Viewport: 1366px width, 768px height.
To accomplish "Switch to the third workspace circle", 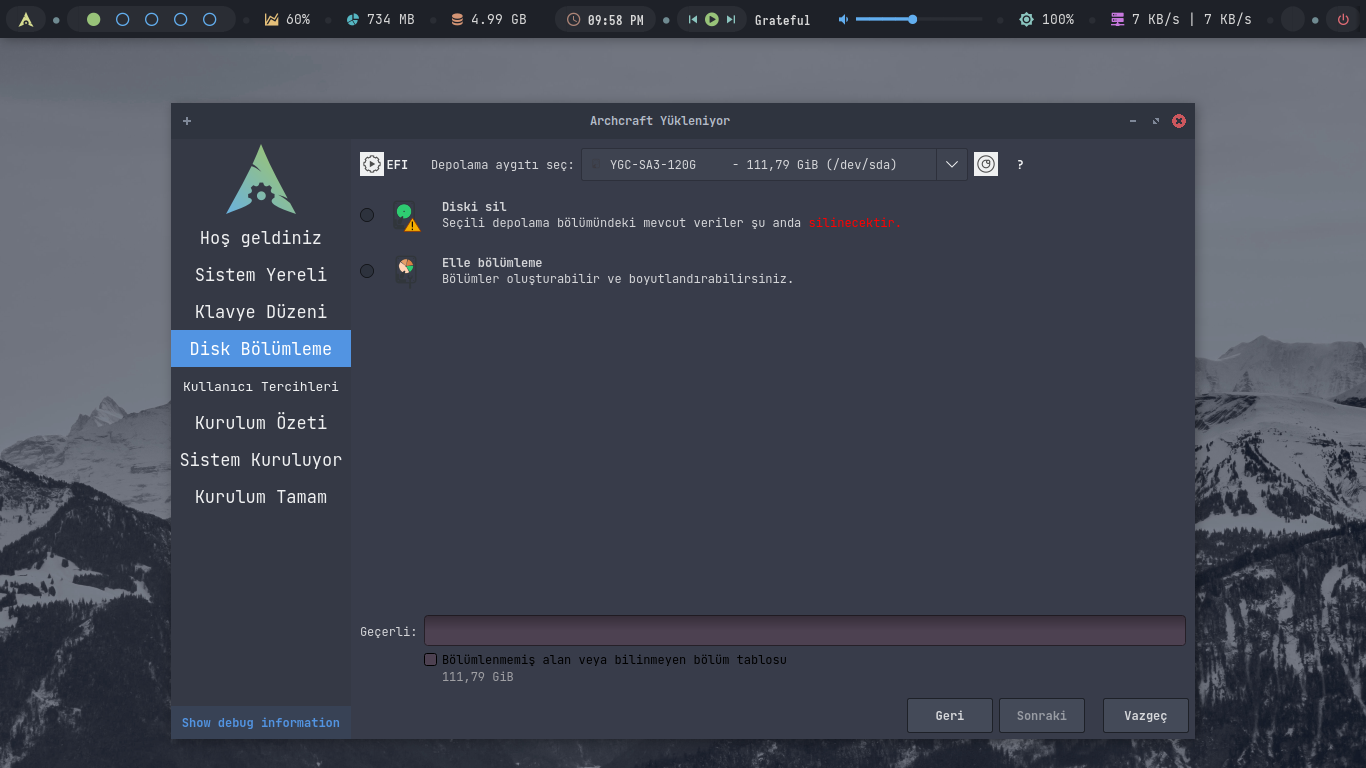I will click(x=152, y=19).
